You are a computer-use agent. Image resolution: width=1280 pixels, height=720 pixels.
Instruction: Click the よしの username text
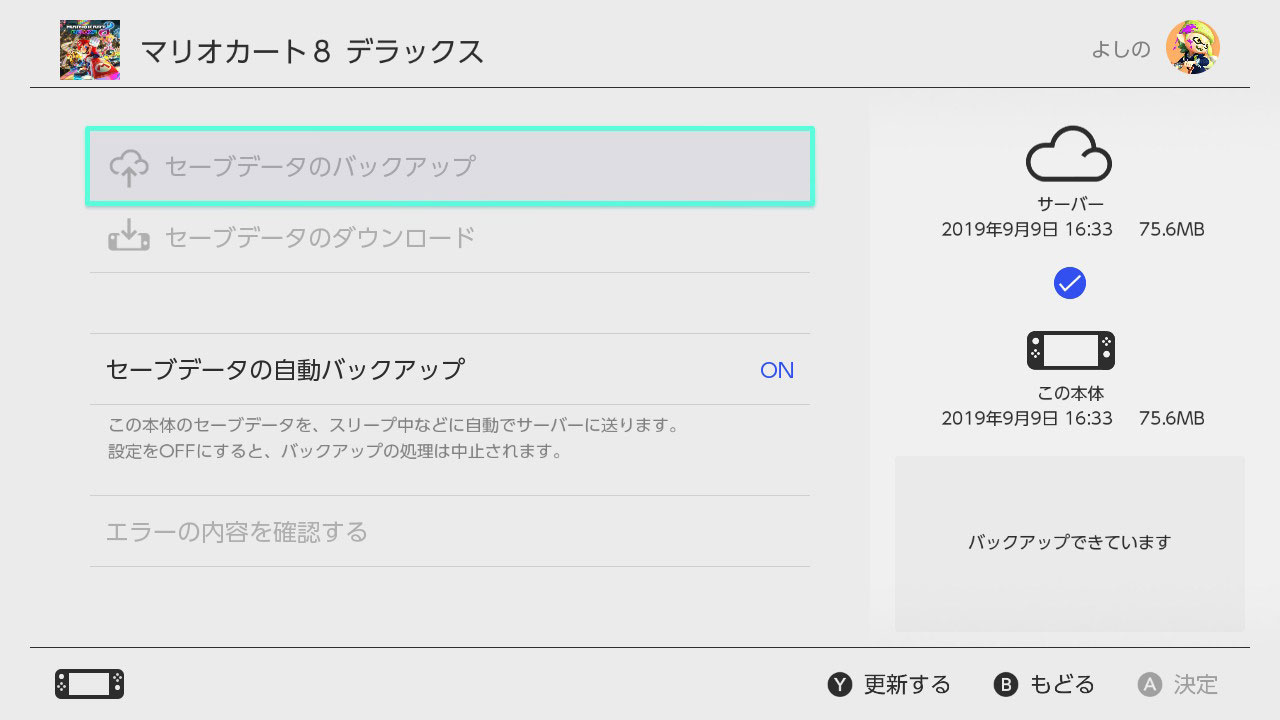(x=1120, y=49)
